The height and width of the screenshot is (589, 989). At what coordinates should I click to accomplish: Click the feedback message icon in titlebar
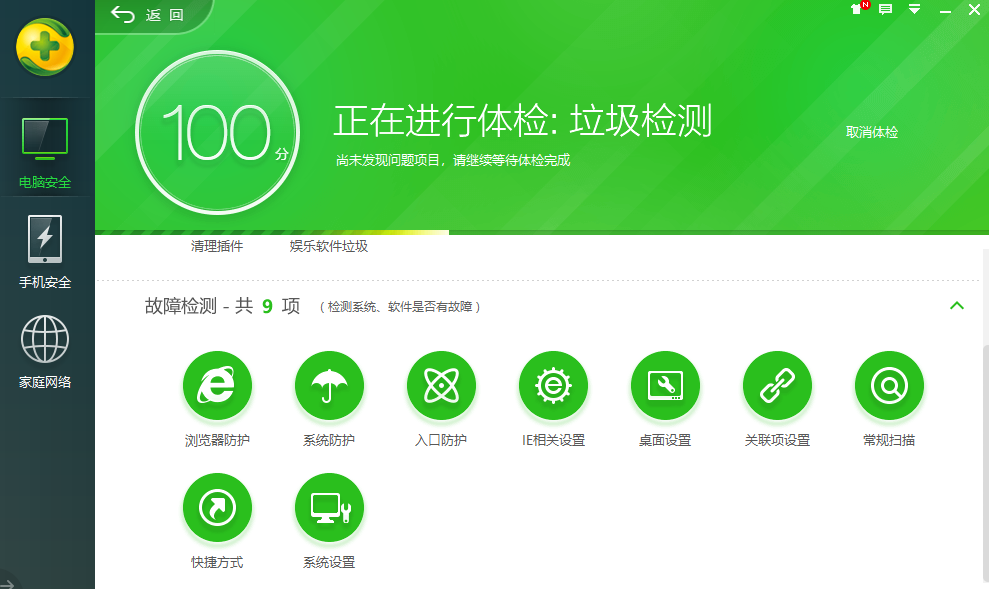pyautogui.click(x=884, y=9)
